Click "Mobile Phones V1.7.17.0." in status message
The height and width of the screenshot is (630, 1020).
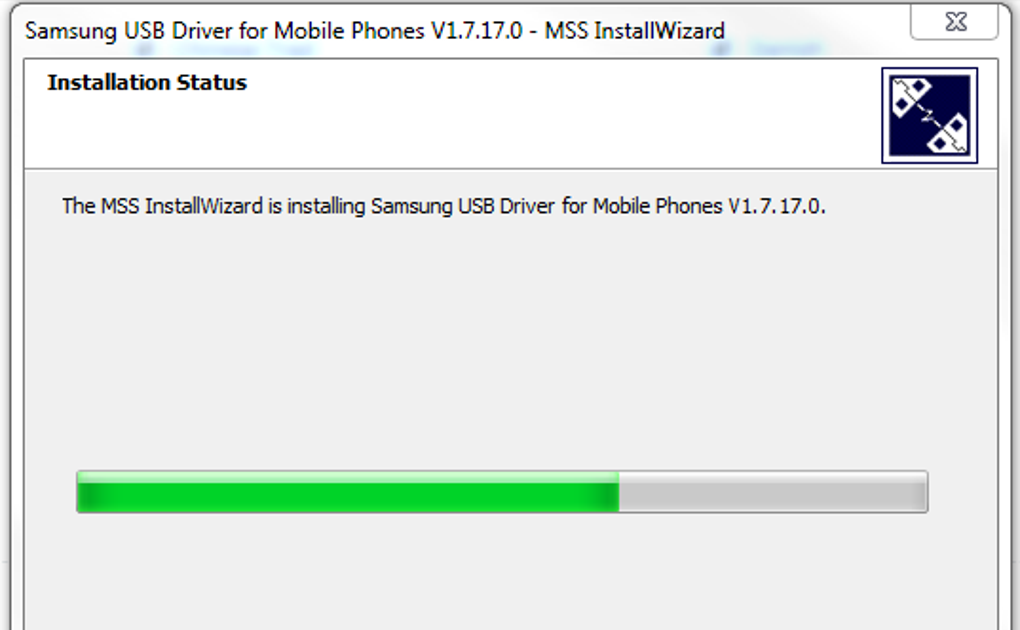[x=709, y=206]
